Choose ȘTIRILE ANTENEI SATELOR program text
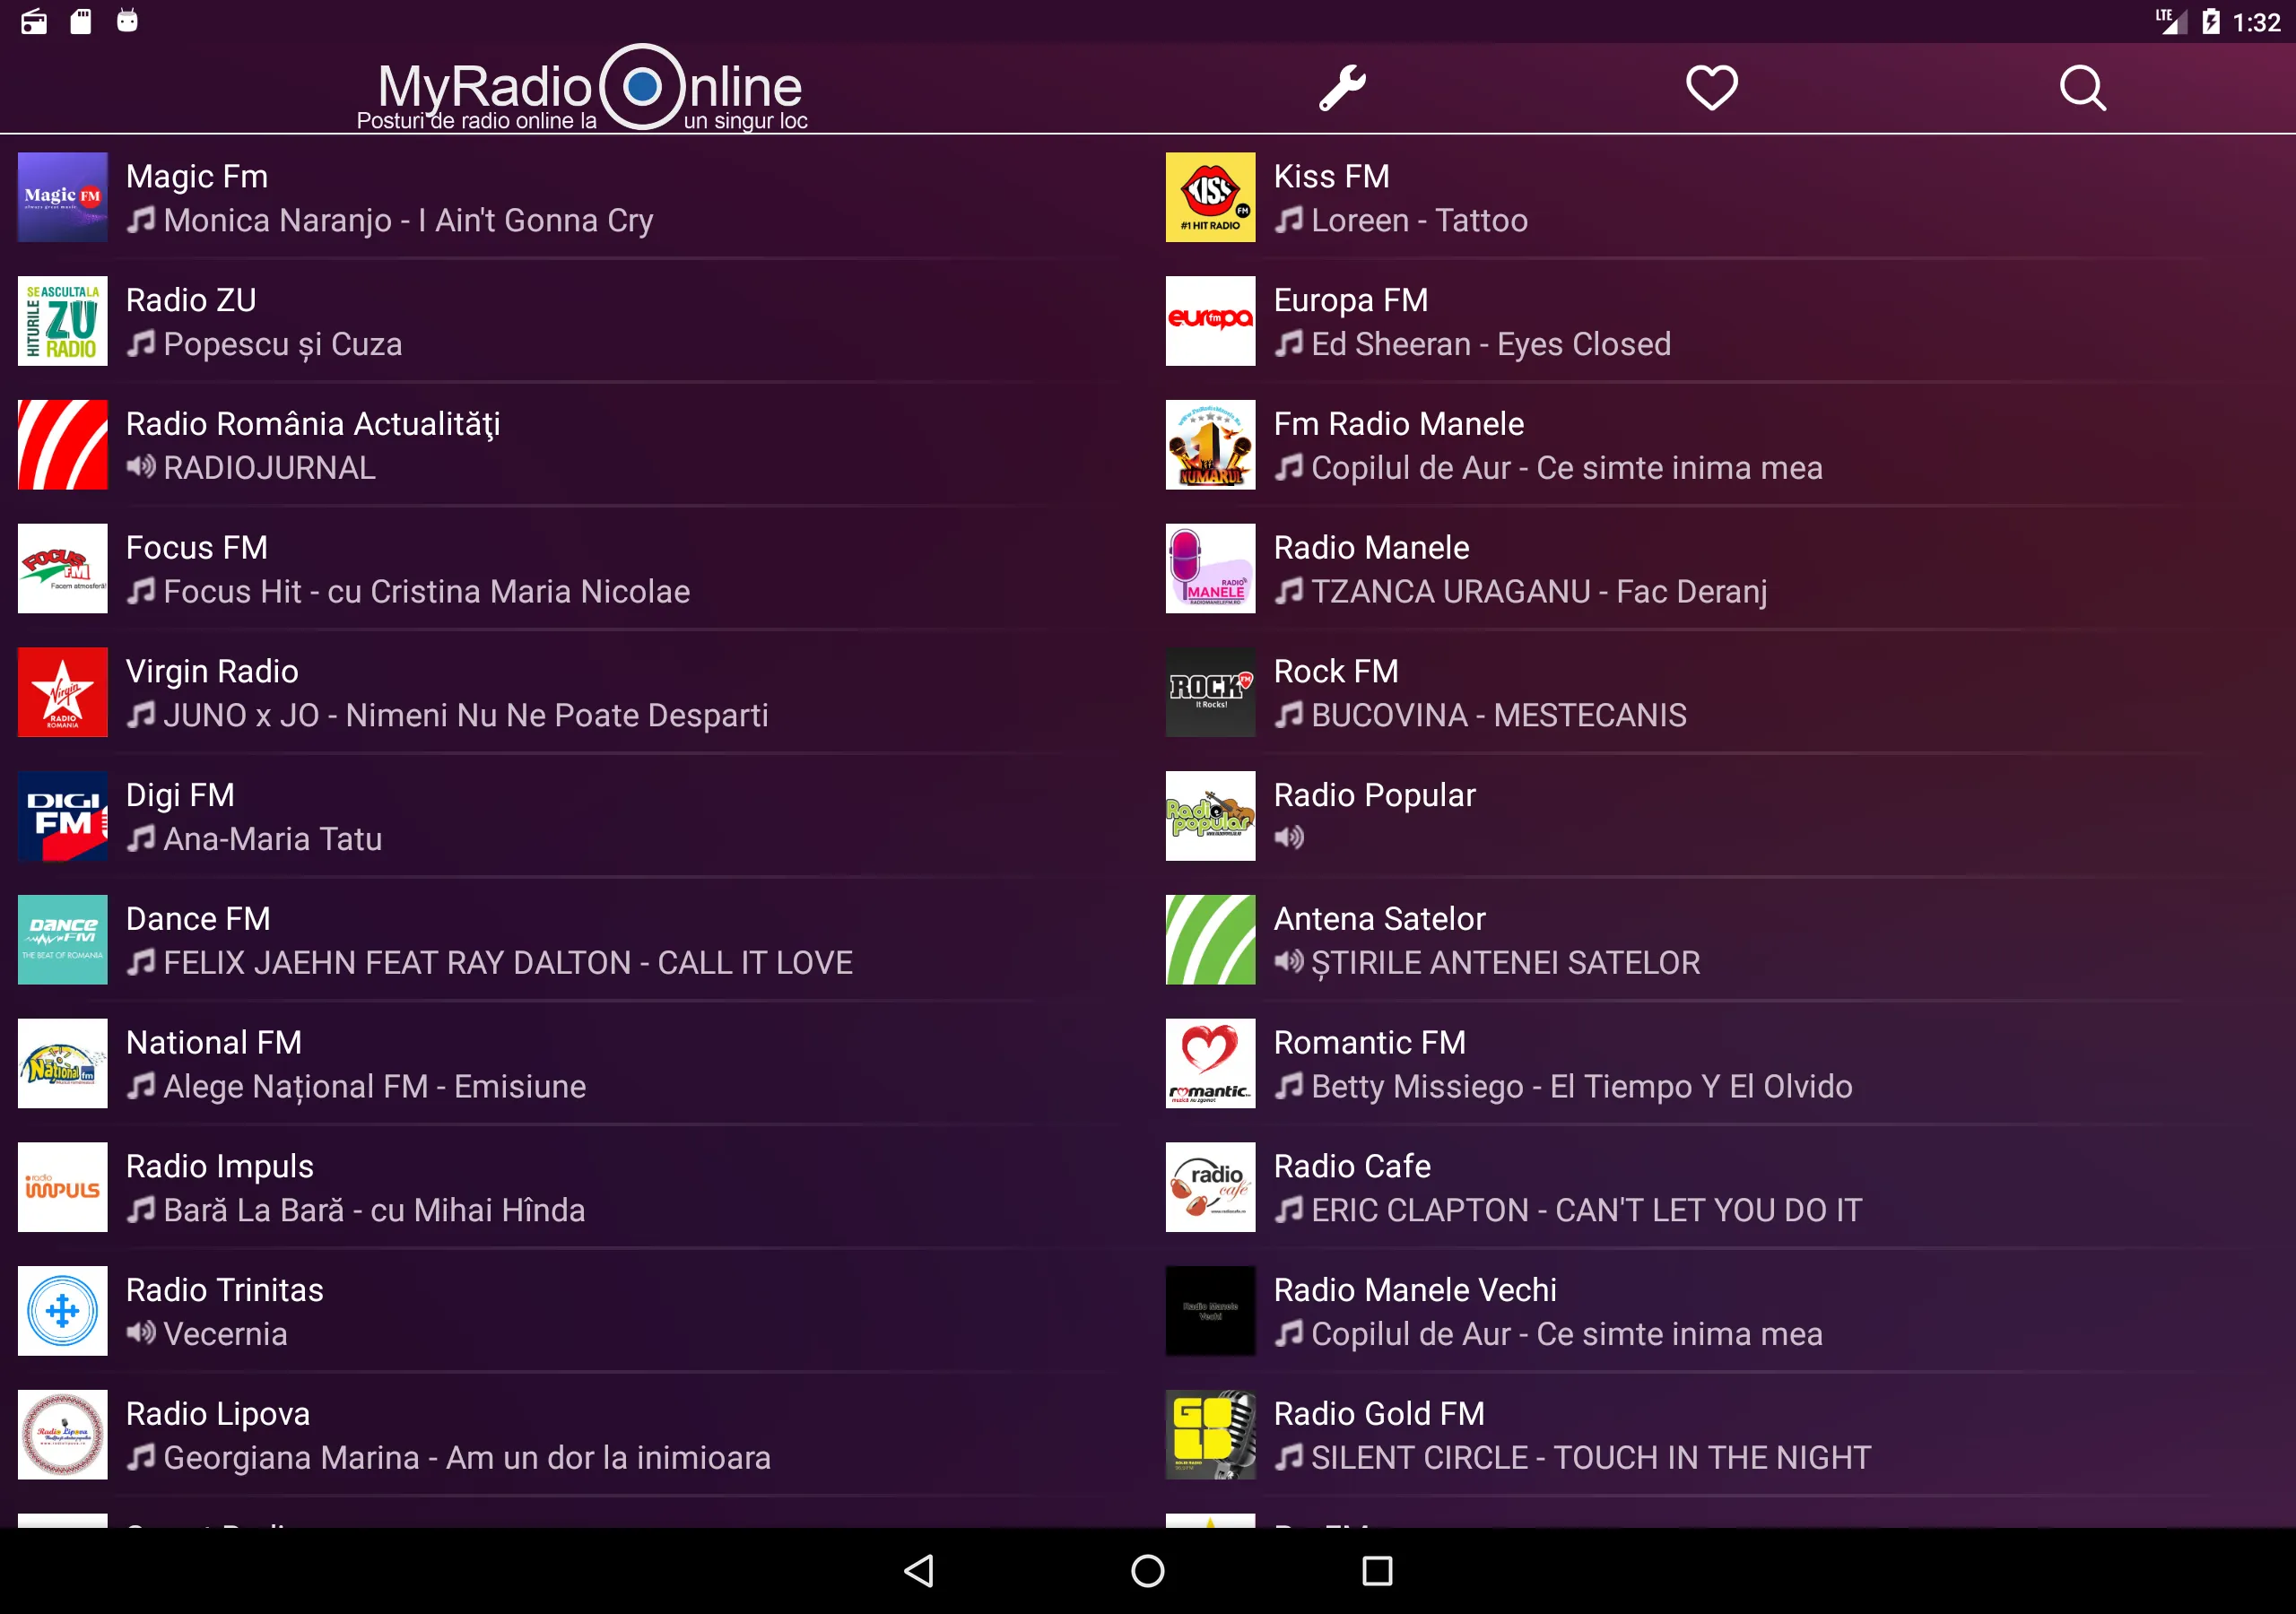2296x1614 pixels. pos(1505,963)
